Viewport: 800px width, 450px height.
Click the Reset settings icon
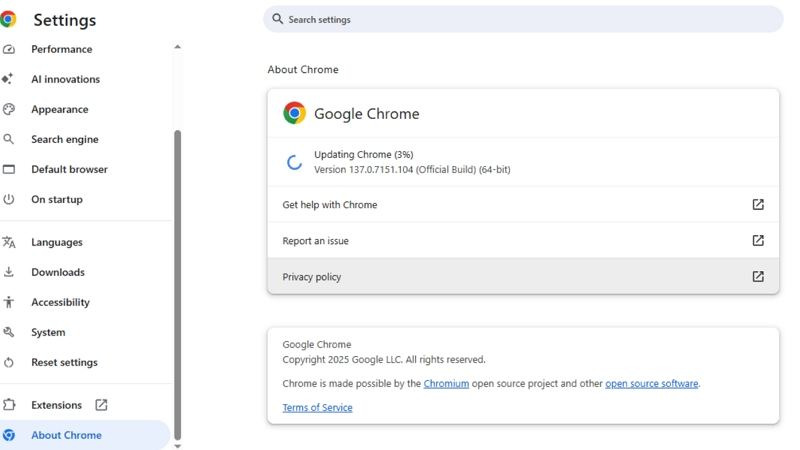pyautogui.click(x=9, y=362)
